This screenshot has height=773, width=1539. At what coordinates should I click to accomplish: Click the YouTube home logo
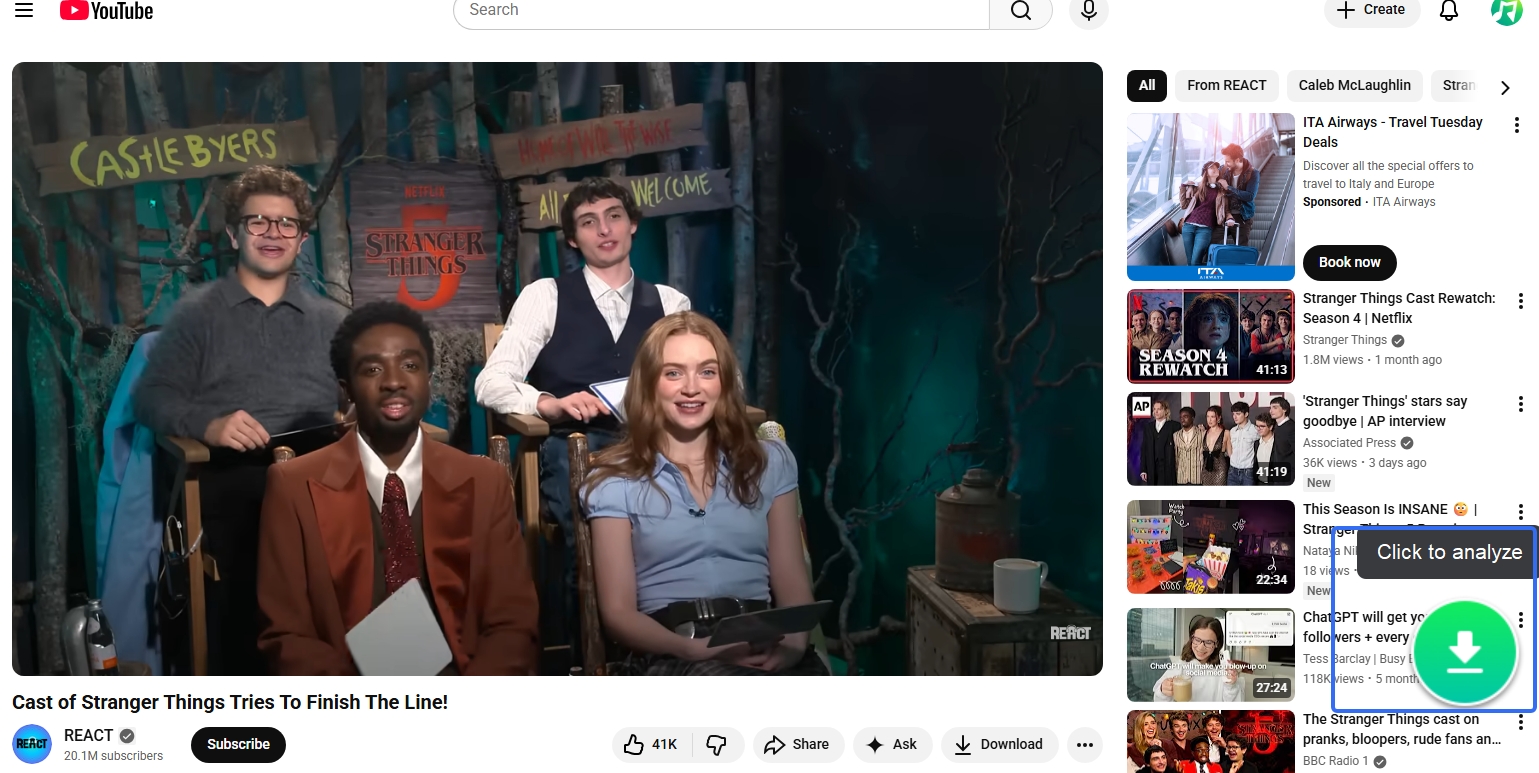(x=106, y=10)
